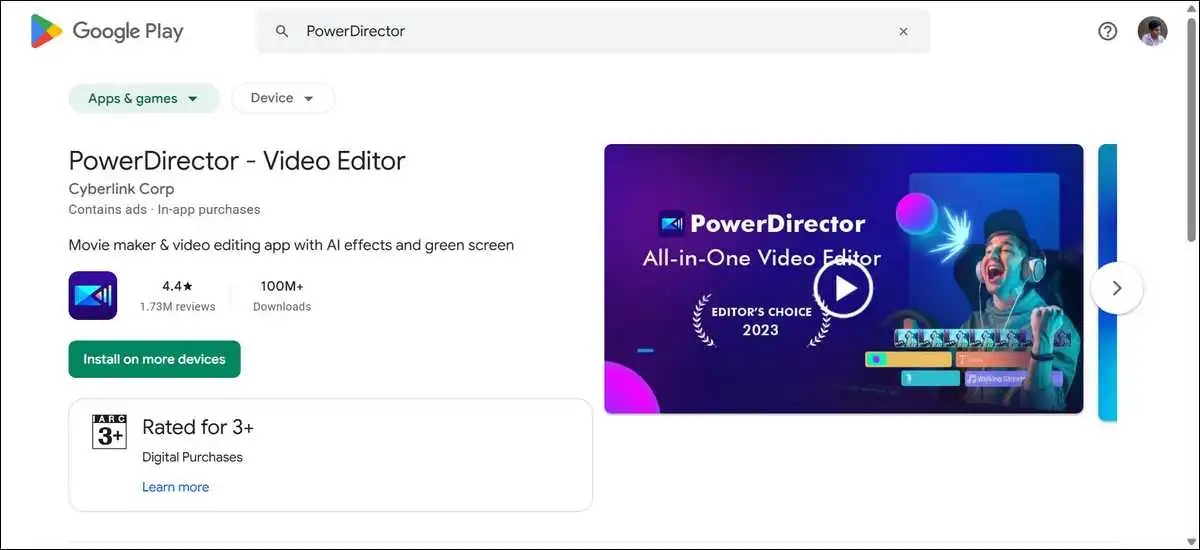This screenshot has width=1200, height=550.
Task: Click the Digital Purchases text
Action: click(192, 457)
